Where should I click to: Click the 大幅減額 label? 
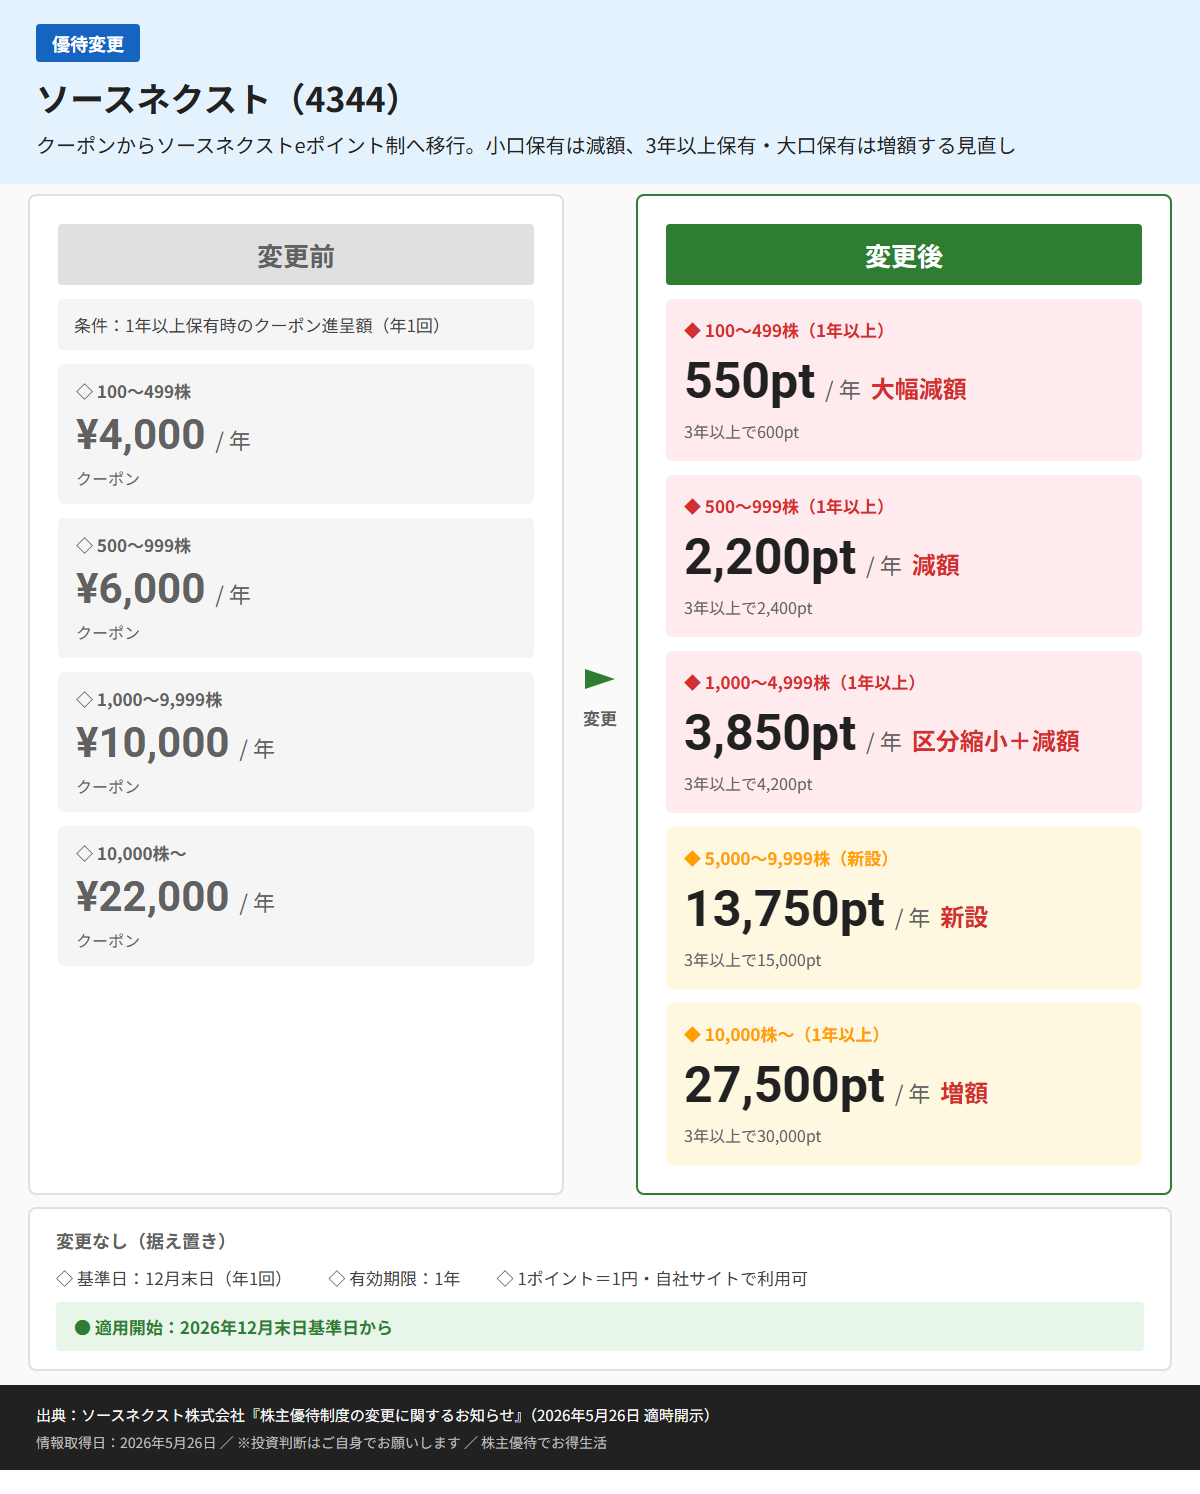click(x=919, y=390)
